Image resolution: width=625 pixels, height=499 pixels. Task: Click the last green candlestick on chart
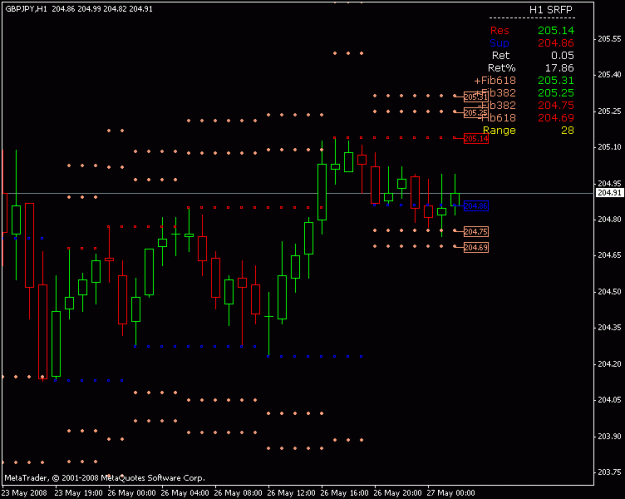pos(455,199)
